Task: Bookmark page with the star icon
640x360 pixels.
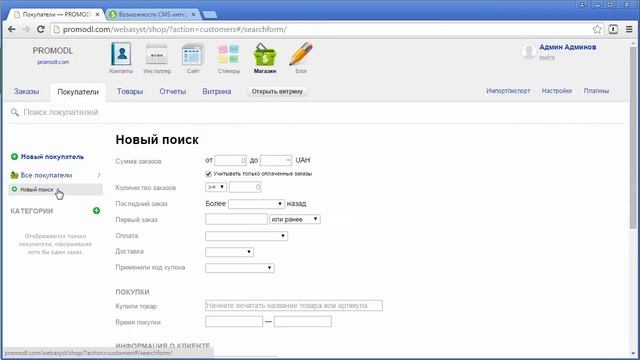Action: [x=597, y=29]
